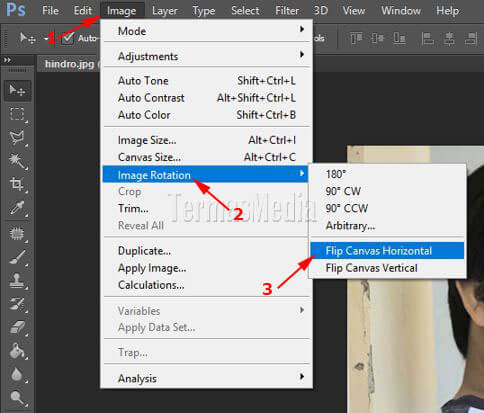Image resolution: width=484 pixels, height=413 pixels.
Task: Open the Image Rotation submenu entry
Action: [205, 175]
